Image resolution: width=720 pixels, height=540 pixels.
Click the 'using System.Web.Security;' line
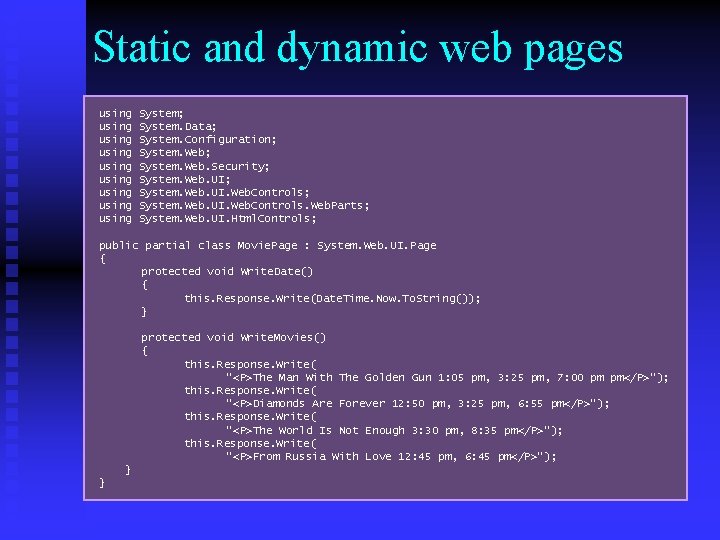coord(184,166)
